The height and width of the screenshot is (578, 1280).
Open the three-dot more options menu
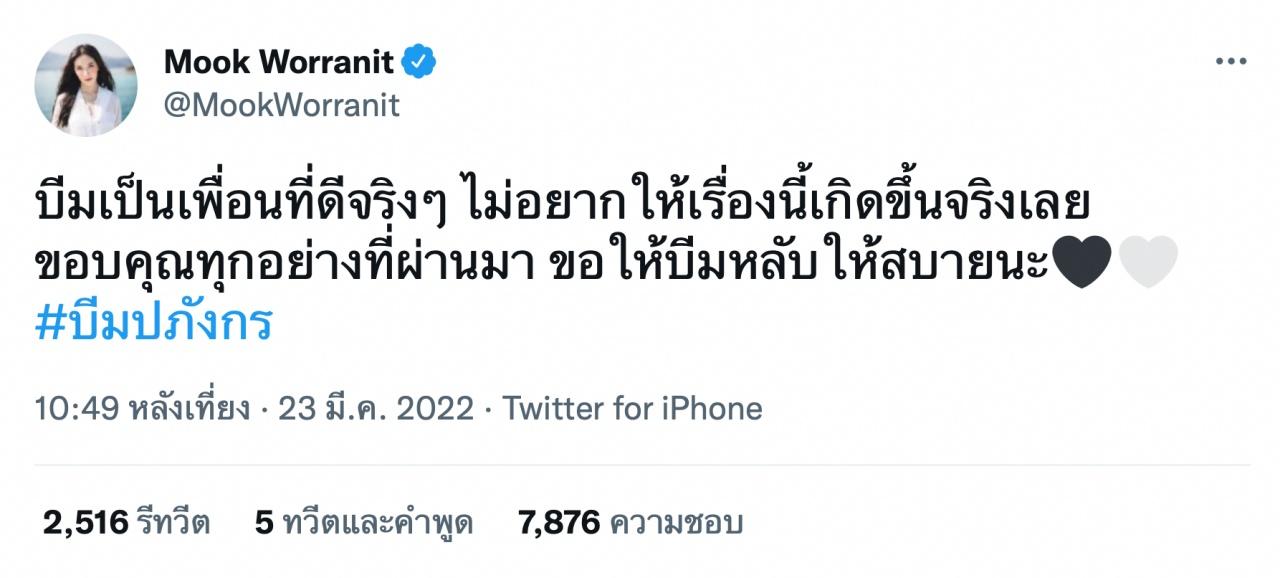1230,62
